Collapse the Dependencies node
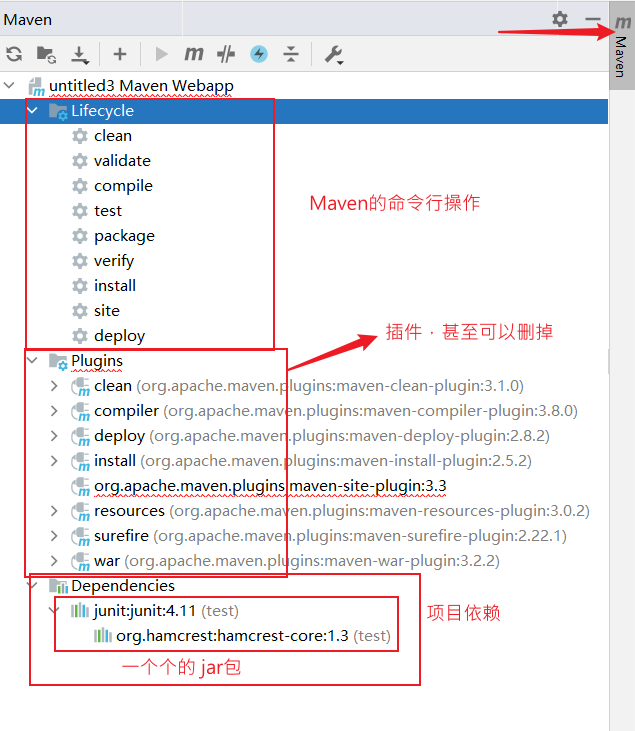Image resolution: width=635 pixels, height=731 pixels. click(33, 586)
